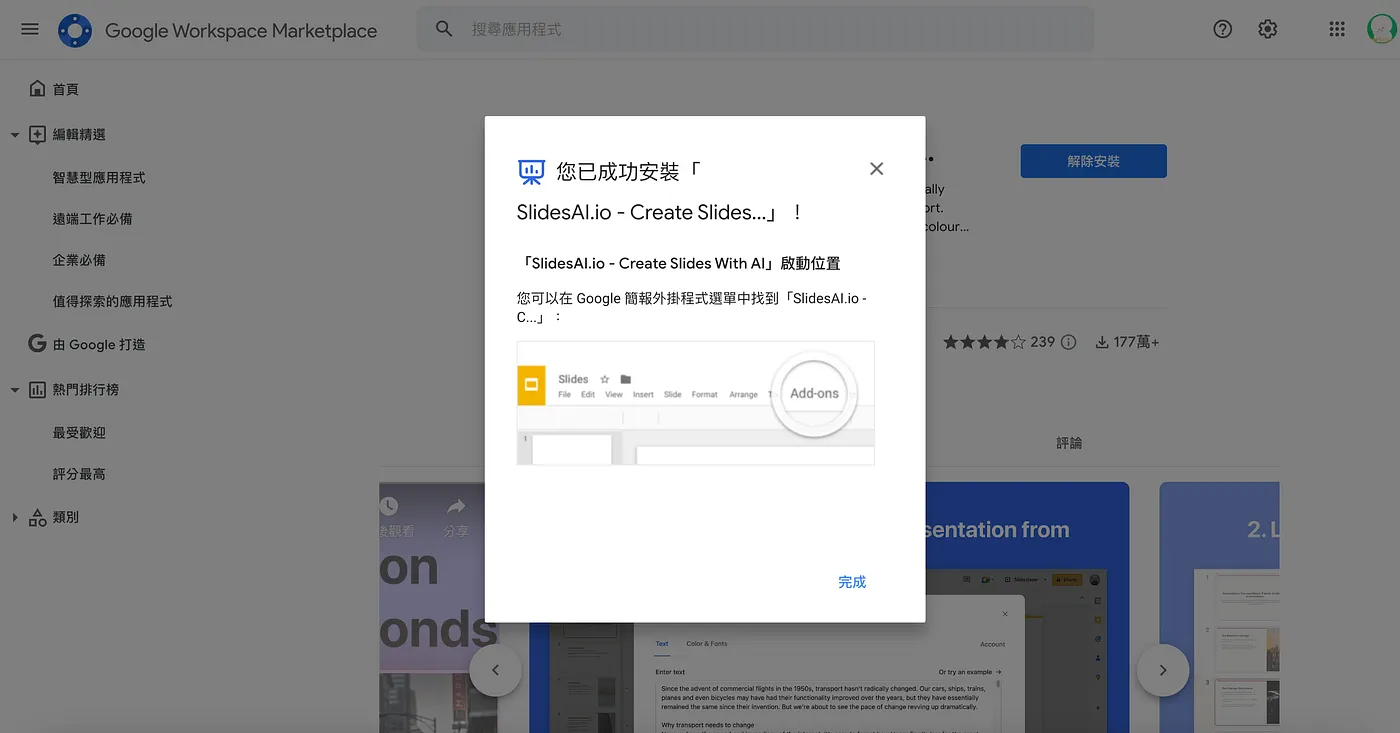Click the Google Workspace Marketplace logo

pyautogui.click(x=75, y=30)
